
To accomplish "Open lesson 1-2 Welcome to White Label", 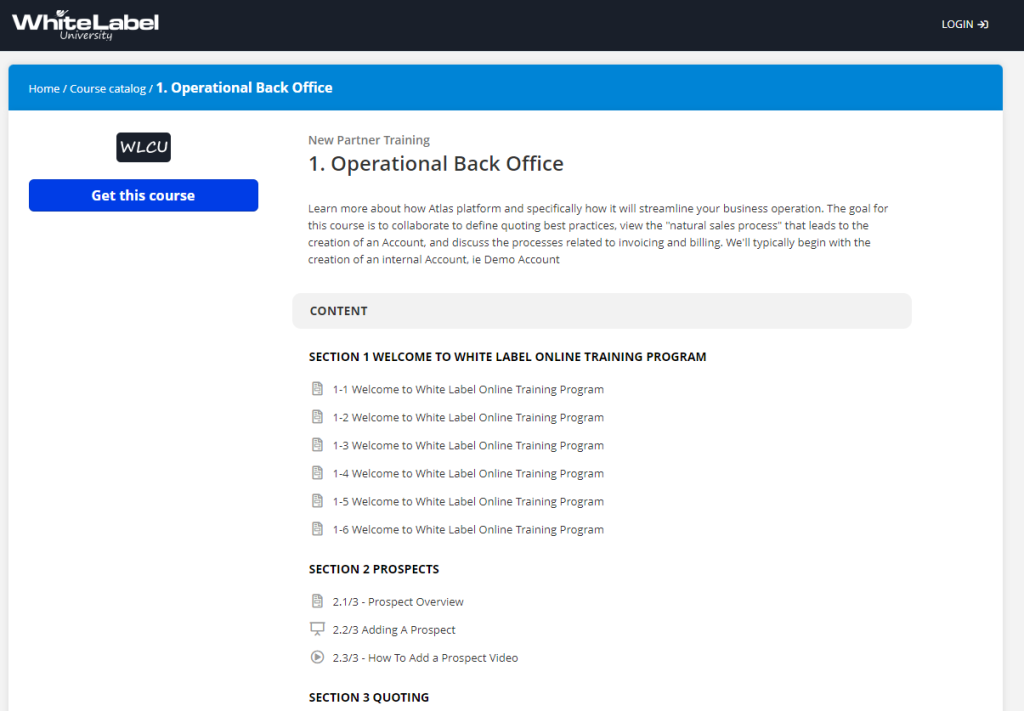I will [x=468, y=417].
